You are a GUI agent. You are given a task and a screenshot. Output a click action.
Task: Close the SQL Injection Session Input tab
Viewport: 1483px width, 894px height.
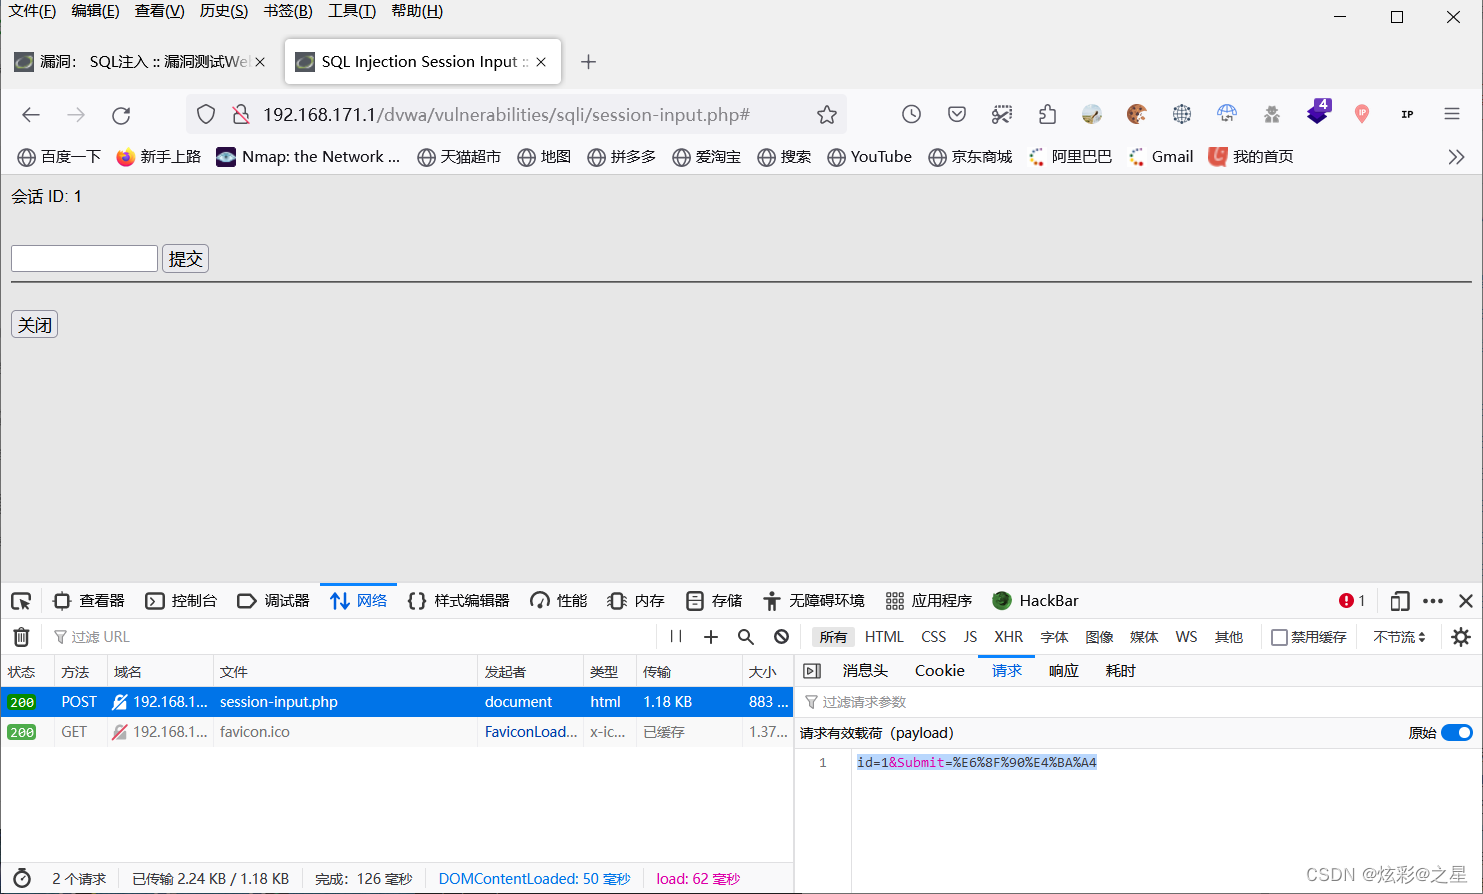point(541,62)
